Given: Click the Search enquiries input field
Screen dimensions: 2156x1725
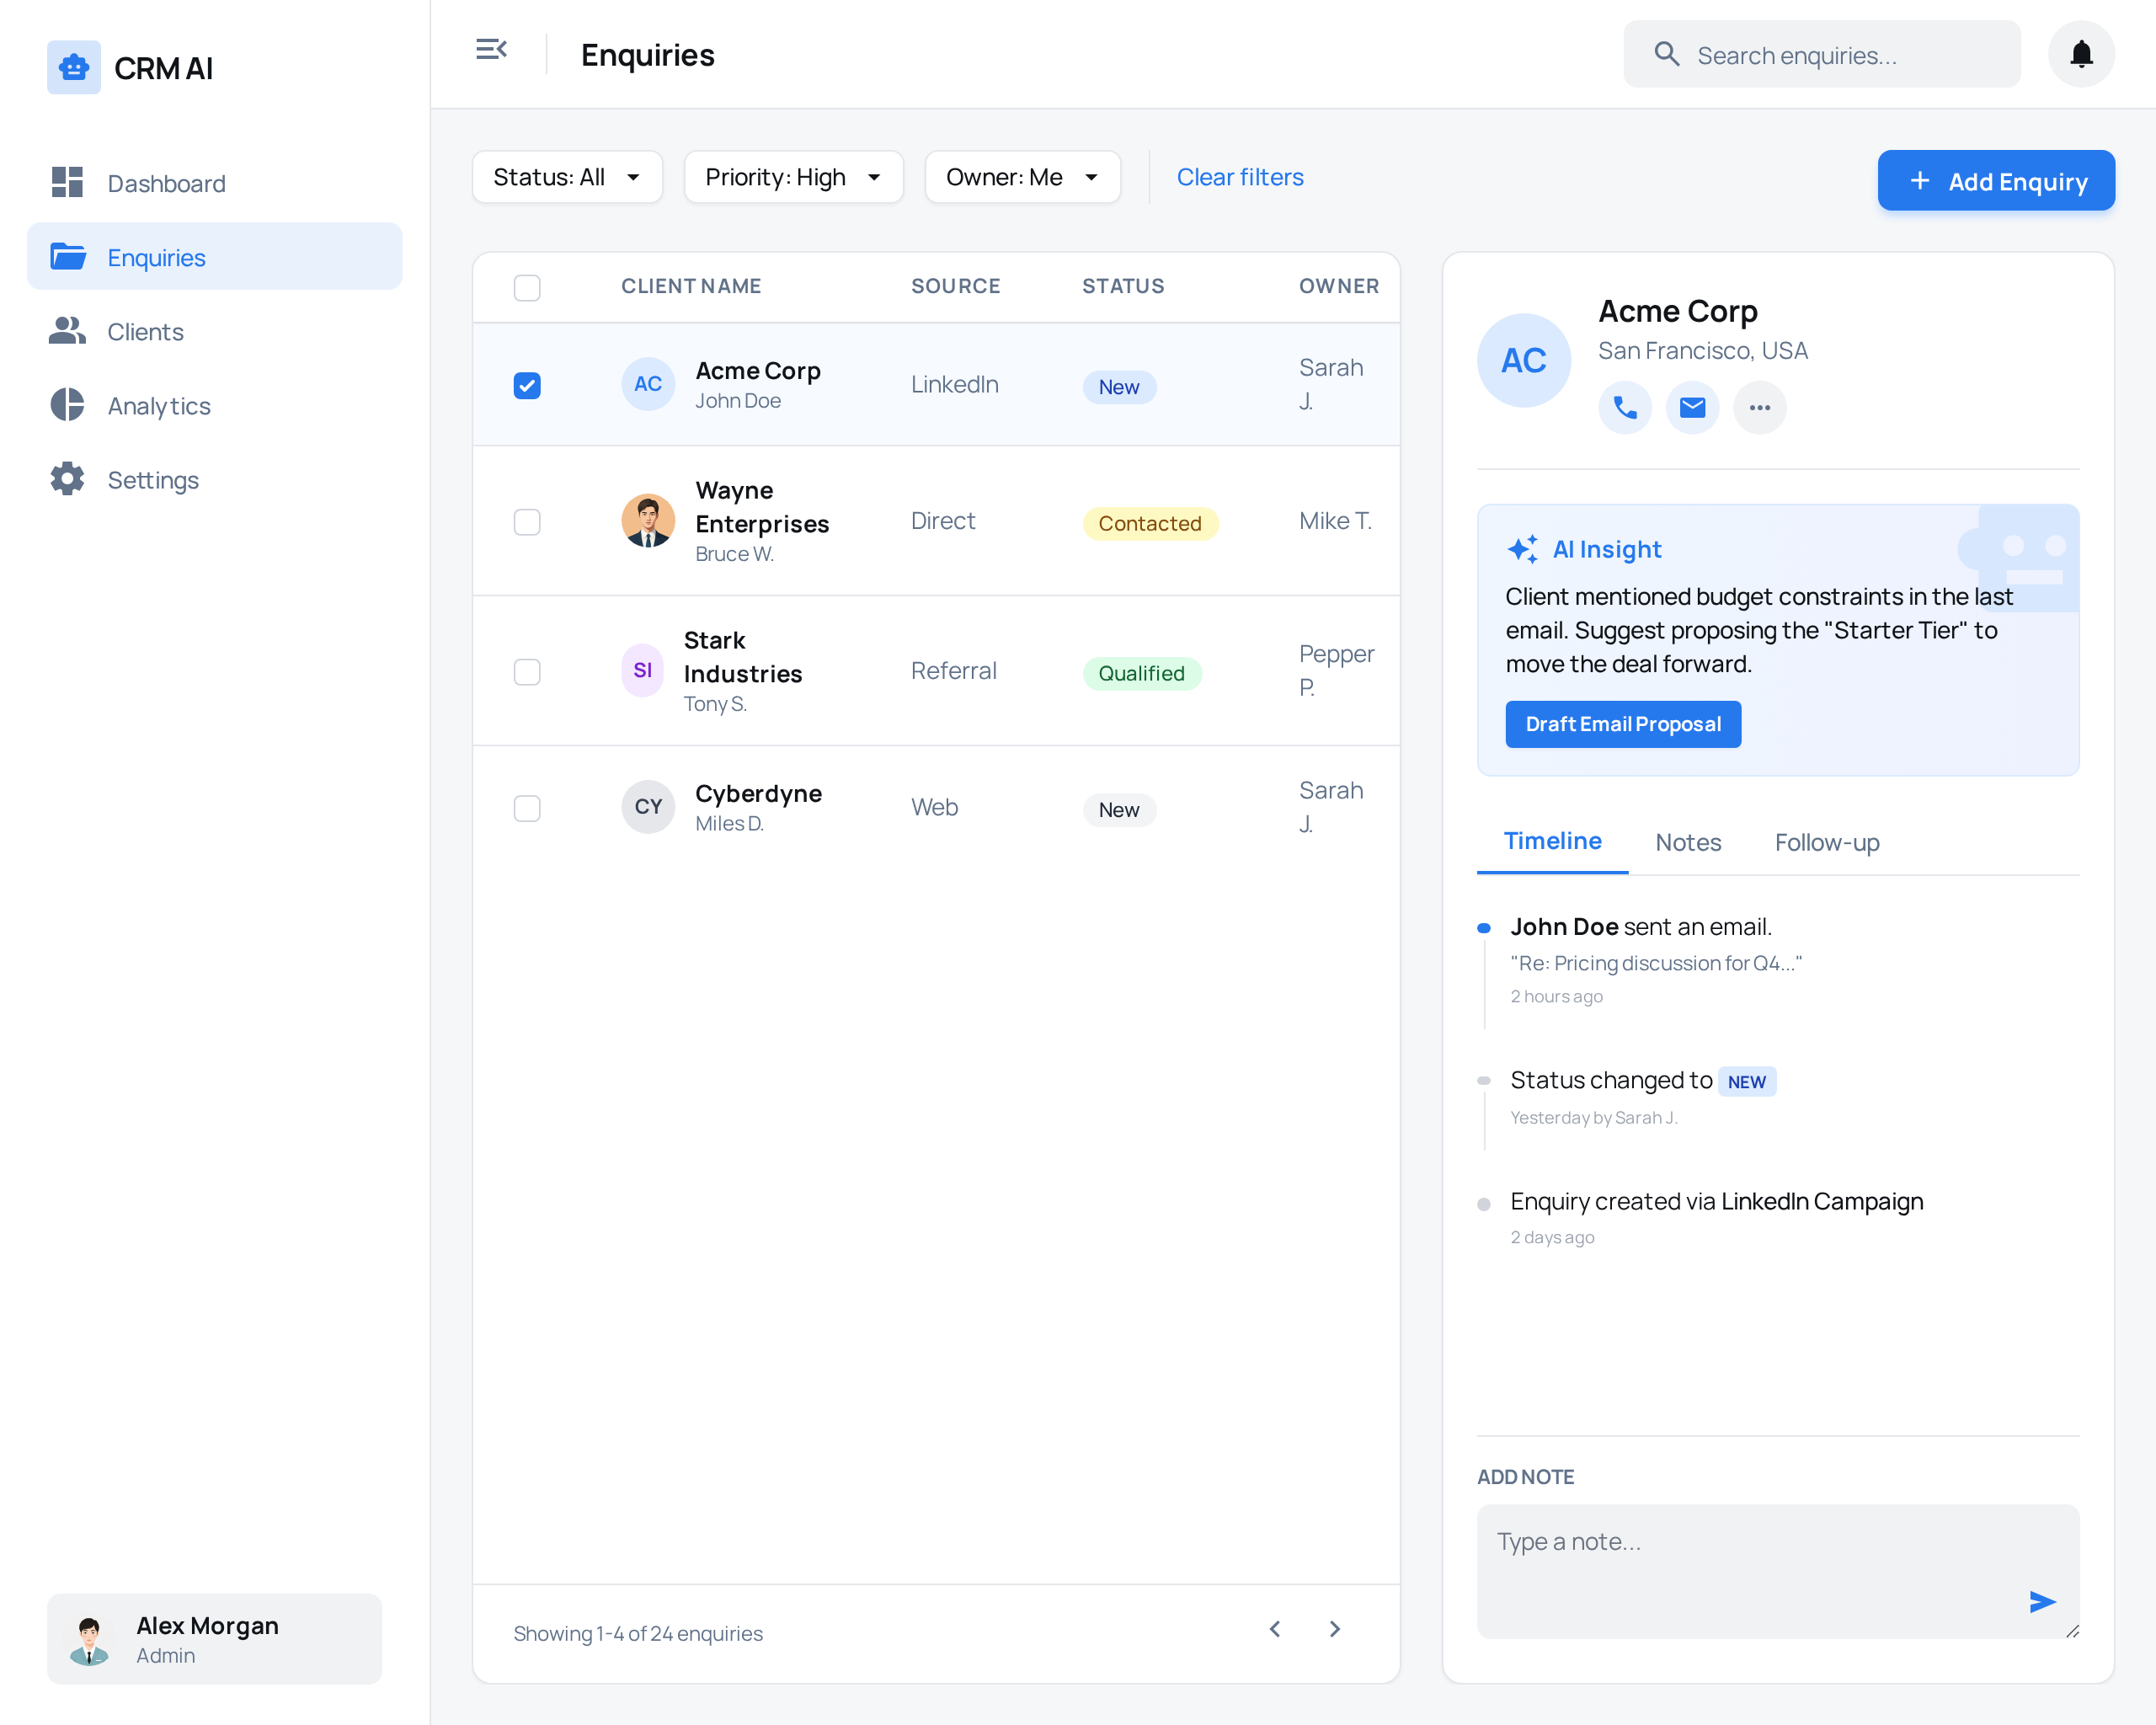Looking at the screenshot, I should point(1822,54).
